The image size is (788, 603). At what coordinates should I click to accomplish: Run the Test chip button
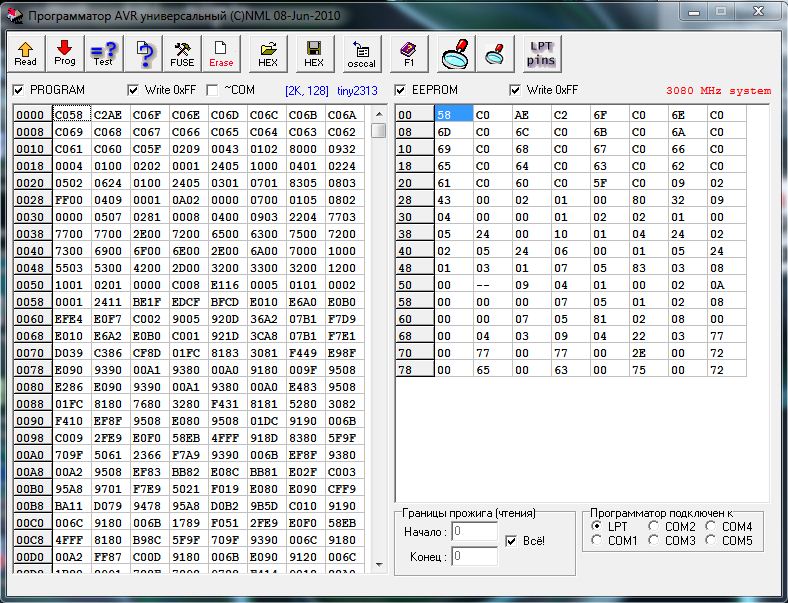tap(103, 53)
